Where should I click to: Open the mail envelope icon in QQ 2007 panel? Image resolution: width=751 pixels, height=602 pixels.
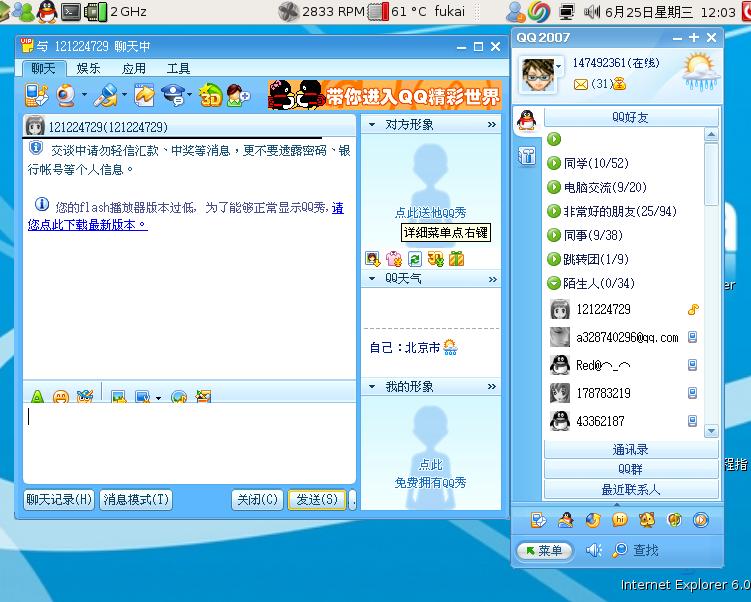[580, 85]
